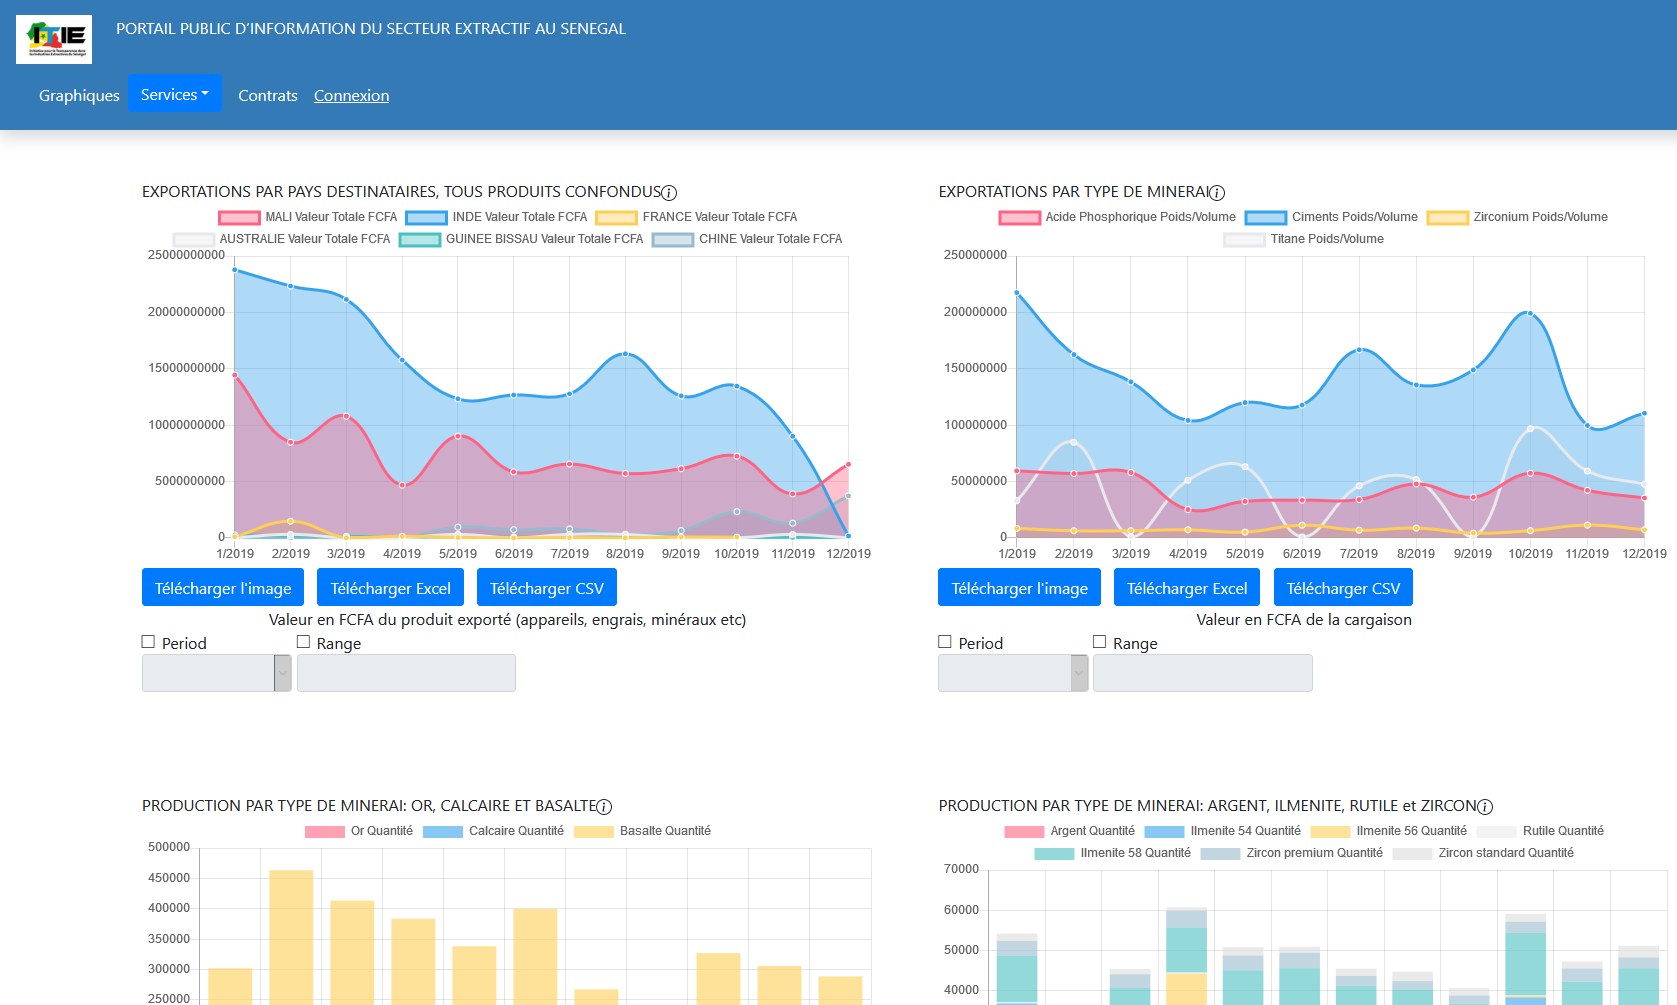Toggle the Zircon premium Quantité legend swatch
The height and width of the screenshot is (1005, 1677).
(1220, 853)
